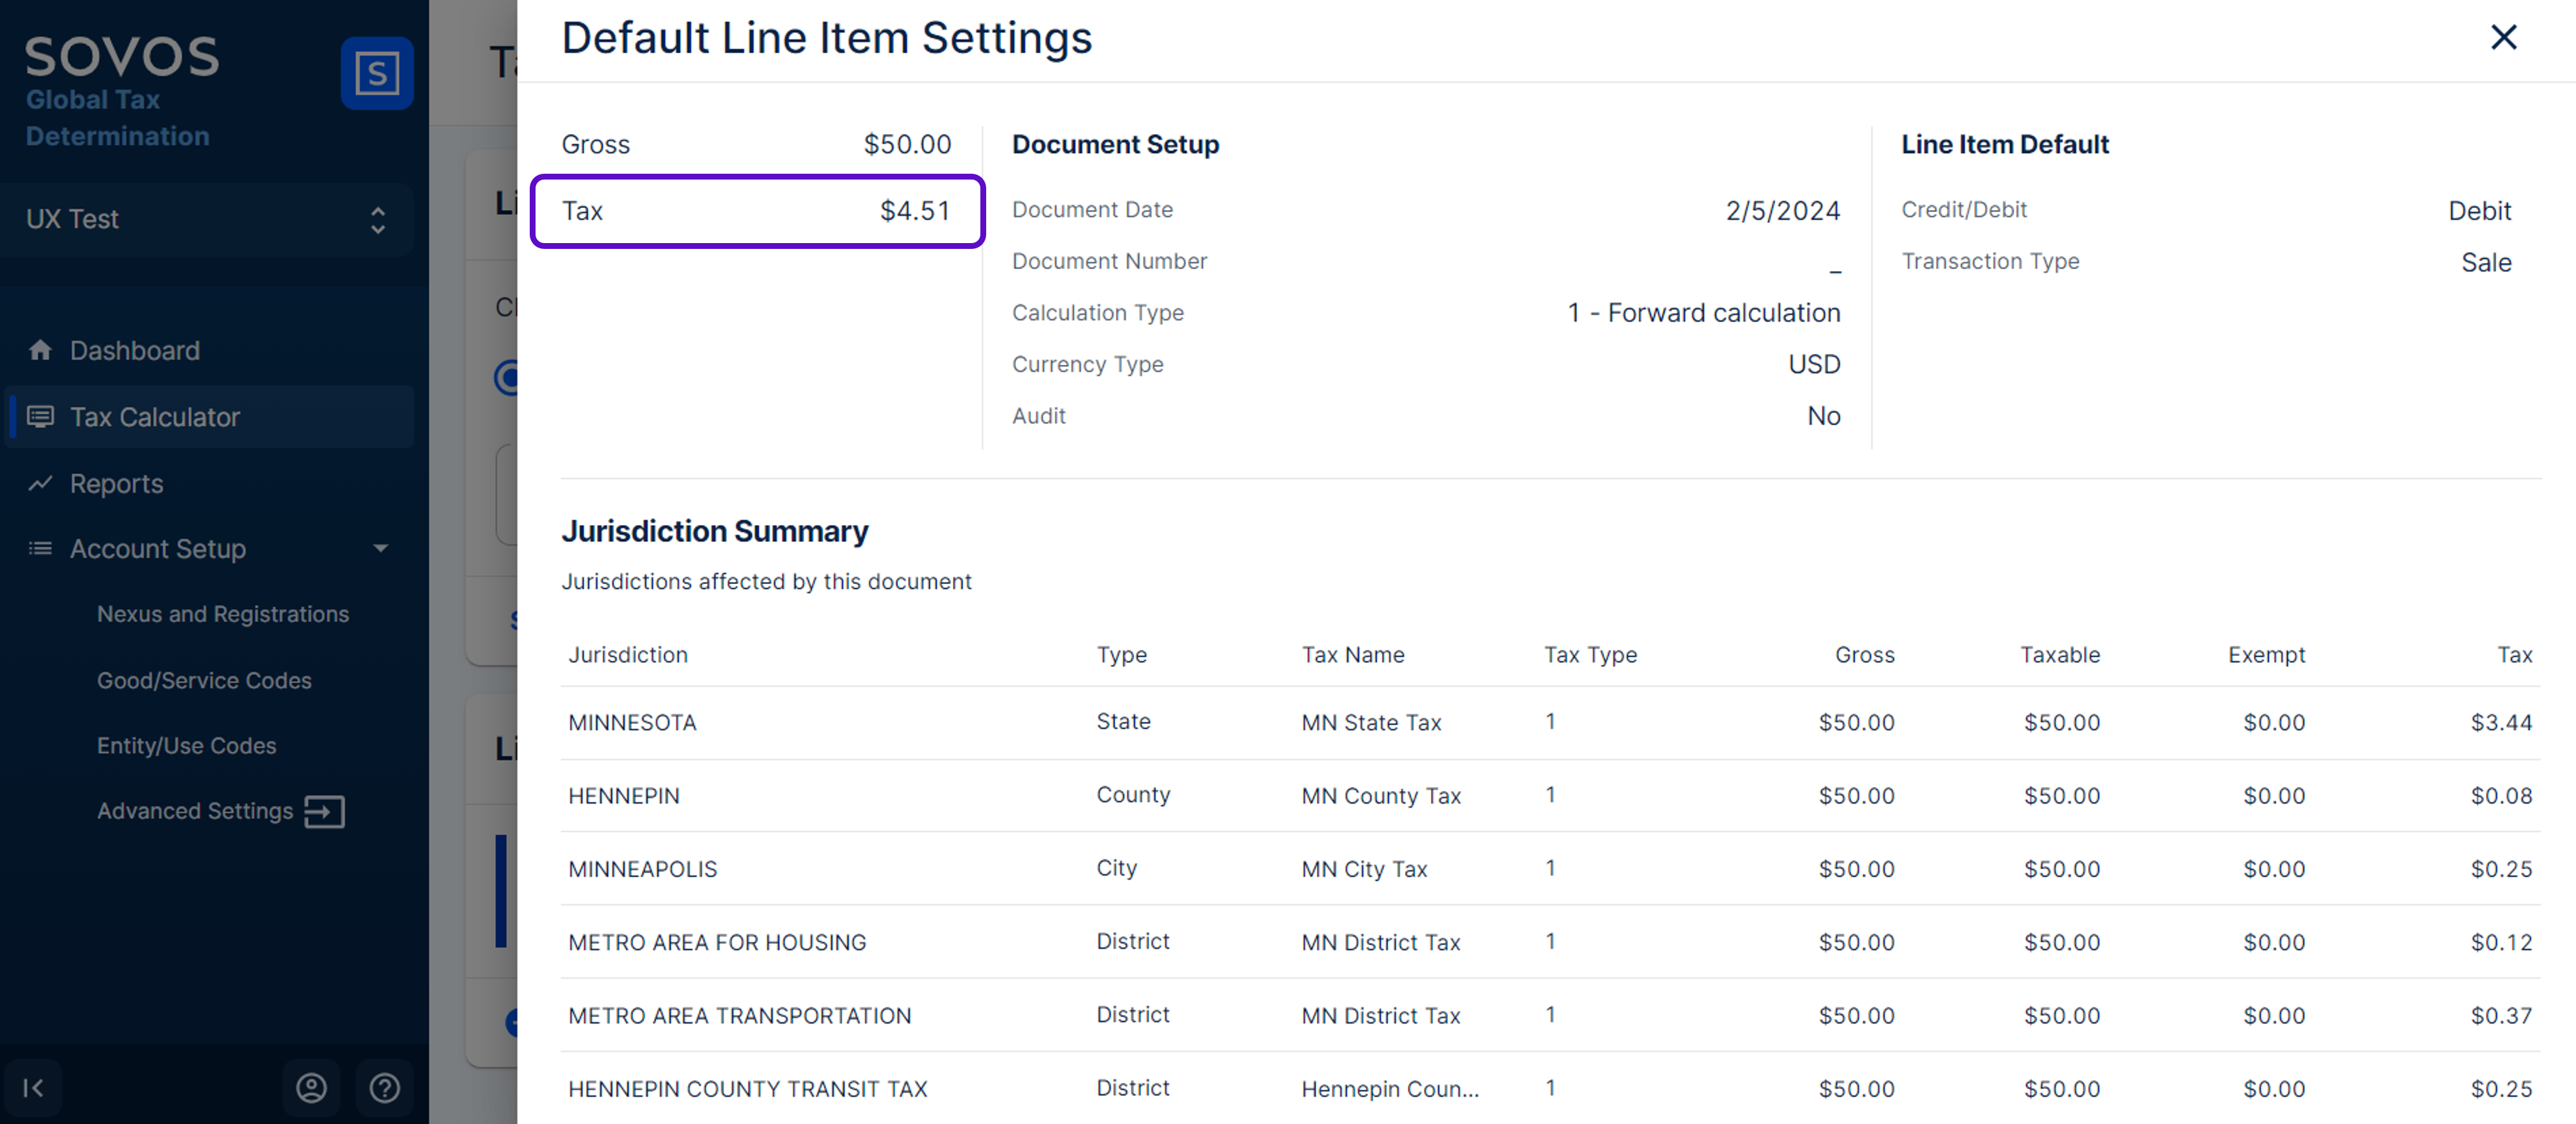Click the Sovos S logo icon
This screenshot has width=2576, height=1124.
coord(376,73)
